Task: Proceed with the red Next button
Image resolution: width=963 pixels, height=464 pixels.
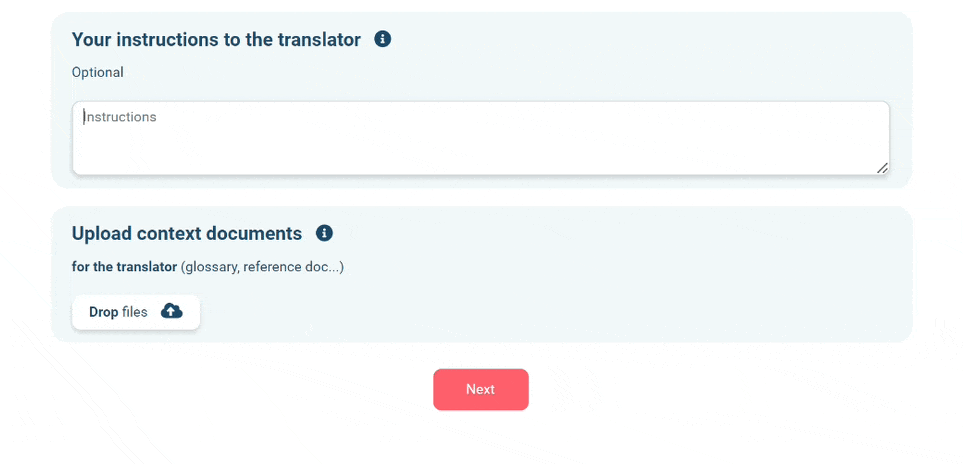Action: 480,390
